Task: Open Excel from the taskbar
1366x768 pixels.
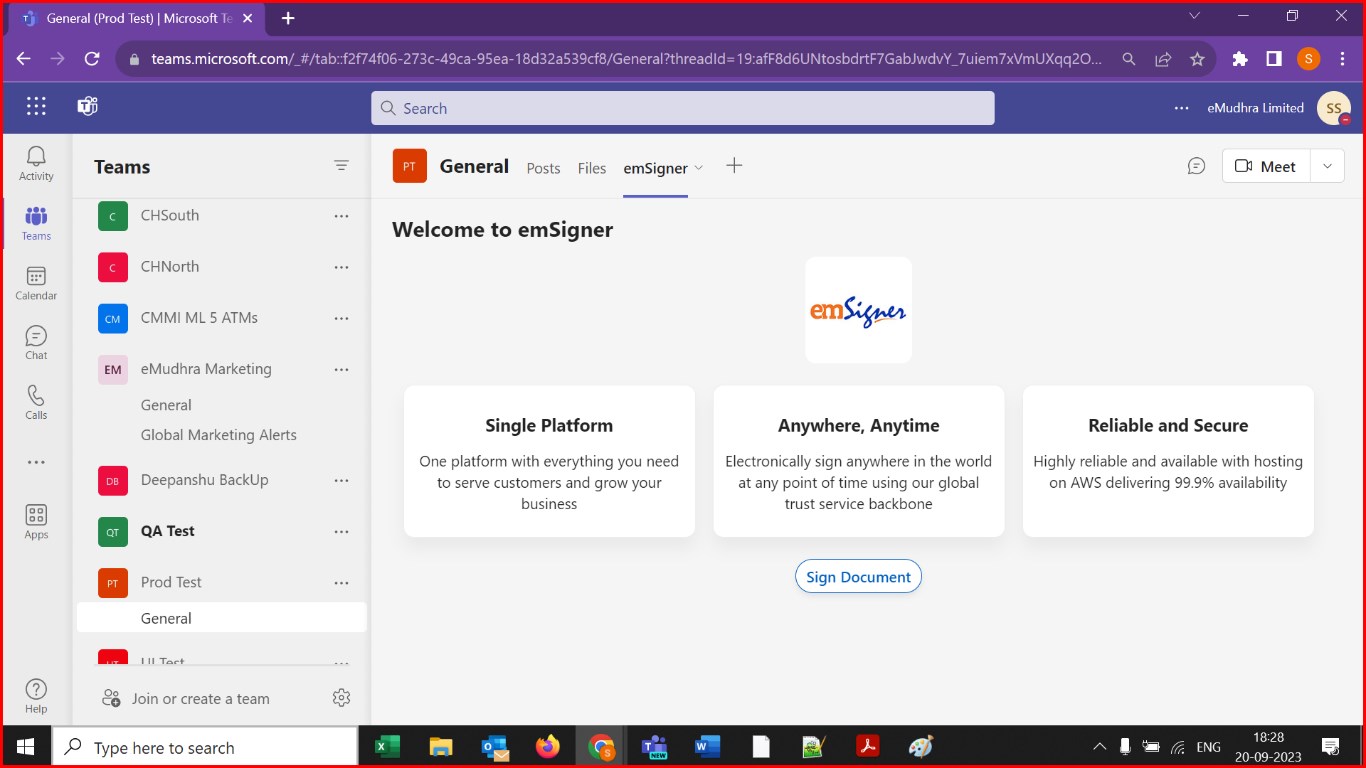Action: pos(387,747)
